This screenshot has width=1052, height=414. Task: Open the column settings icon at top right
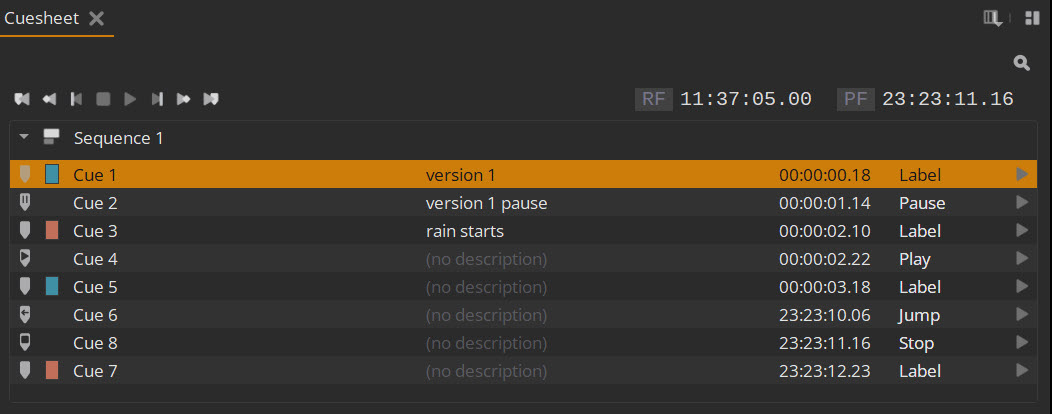(993, 19)
